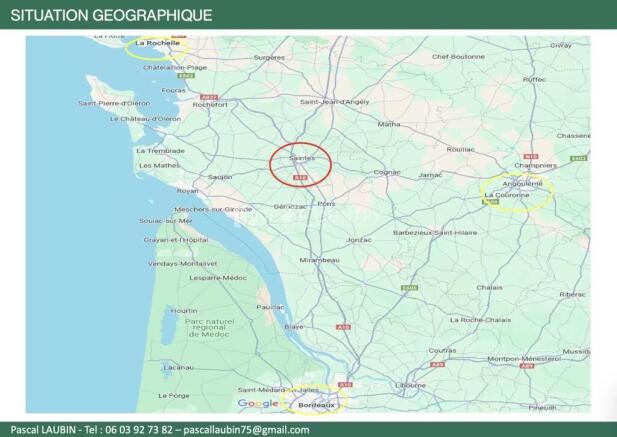Screen dimensions: 617x437
Task: Click the Les Mathes label
Action: coord(159,166)
